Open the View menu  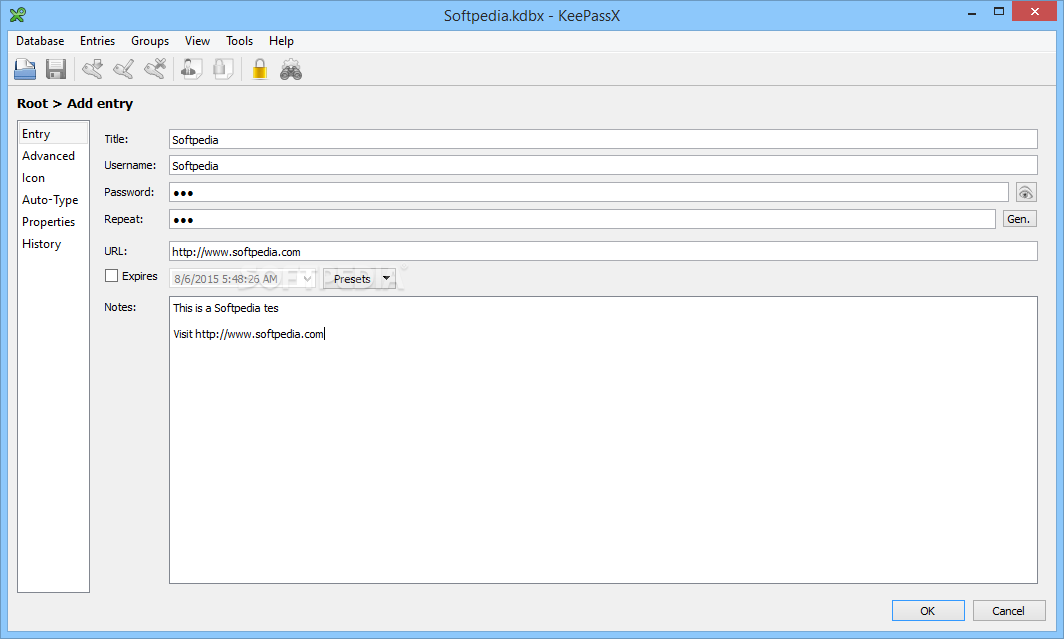pyautogui.click(x=197, y=41)
